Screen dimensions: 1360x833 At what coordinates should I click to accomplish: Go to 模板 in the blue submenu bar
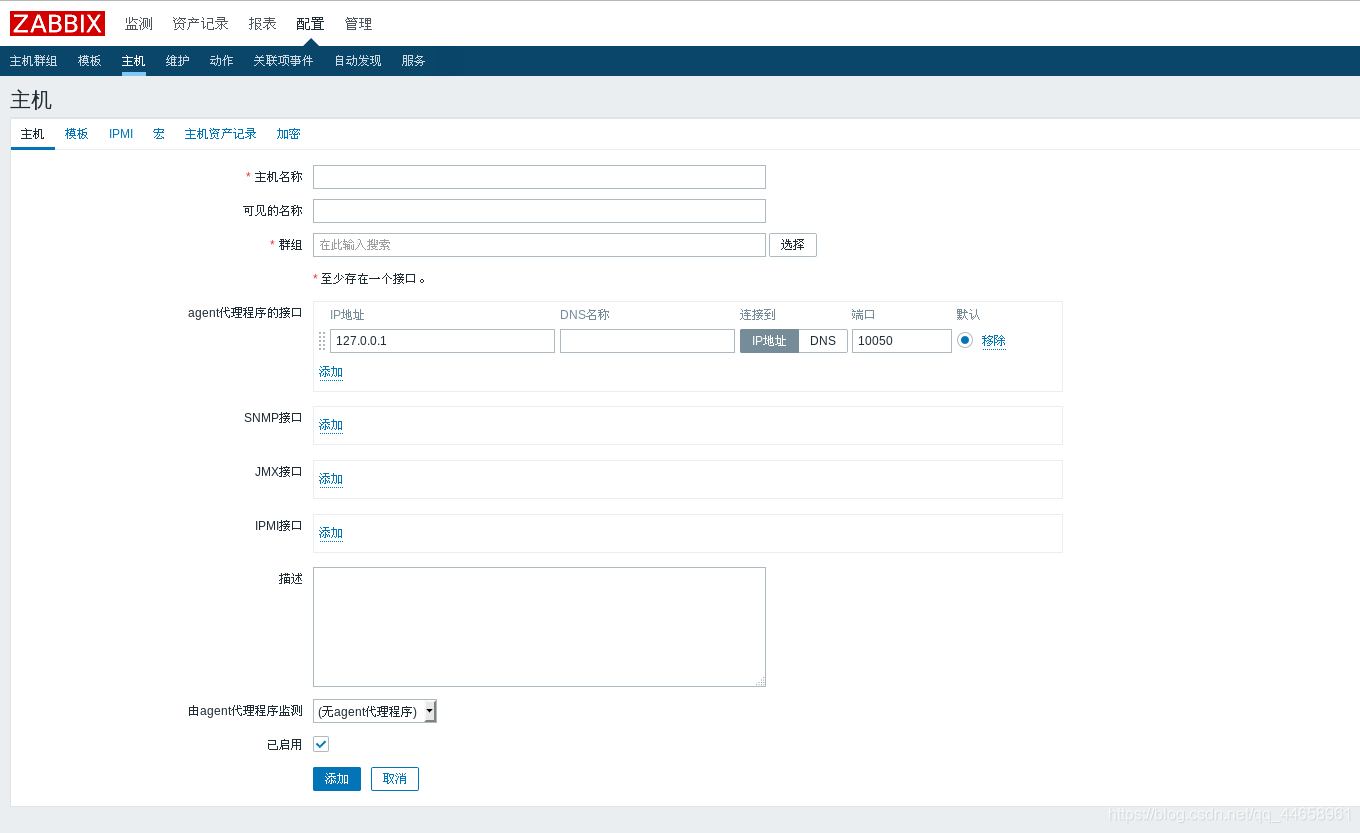coord(90,61)
